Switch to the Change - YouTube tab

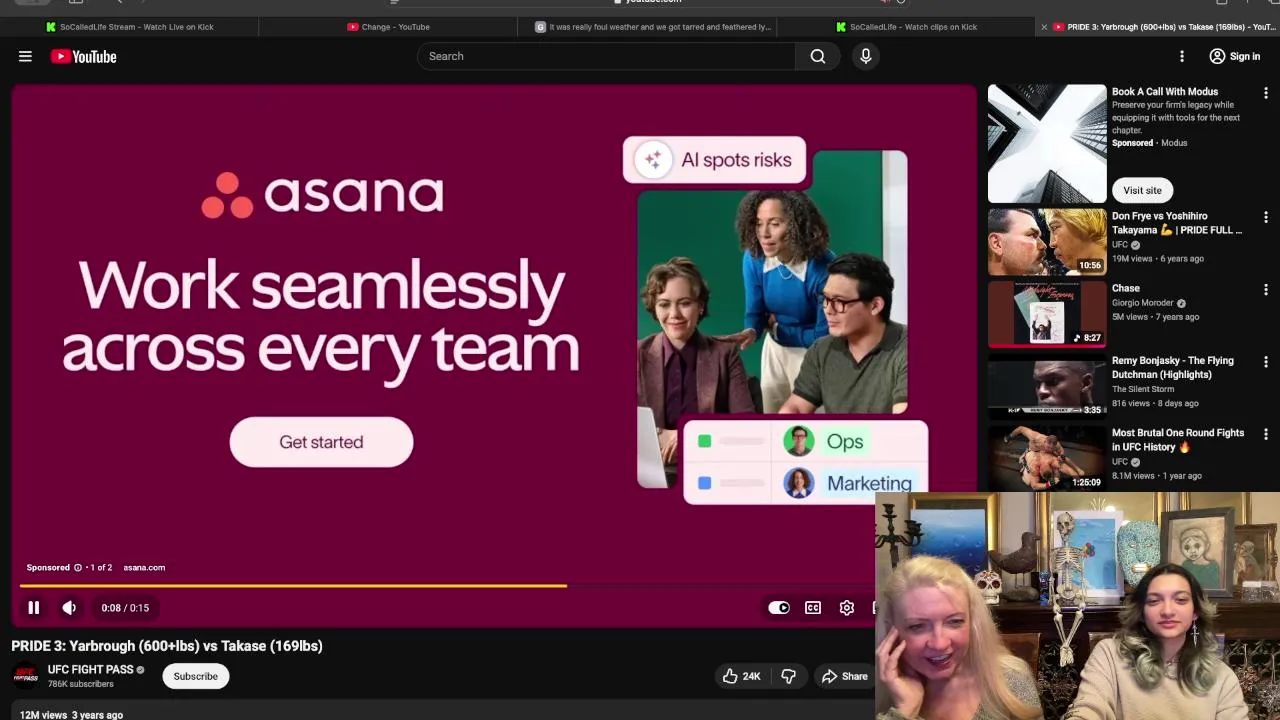tap(388, 27)
